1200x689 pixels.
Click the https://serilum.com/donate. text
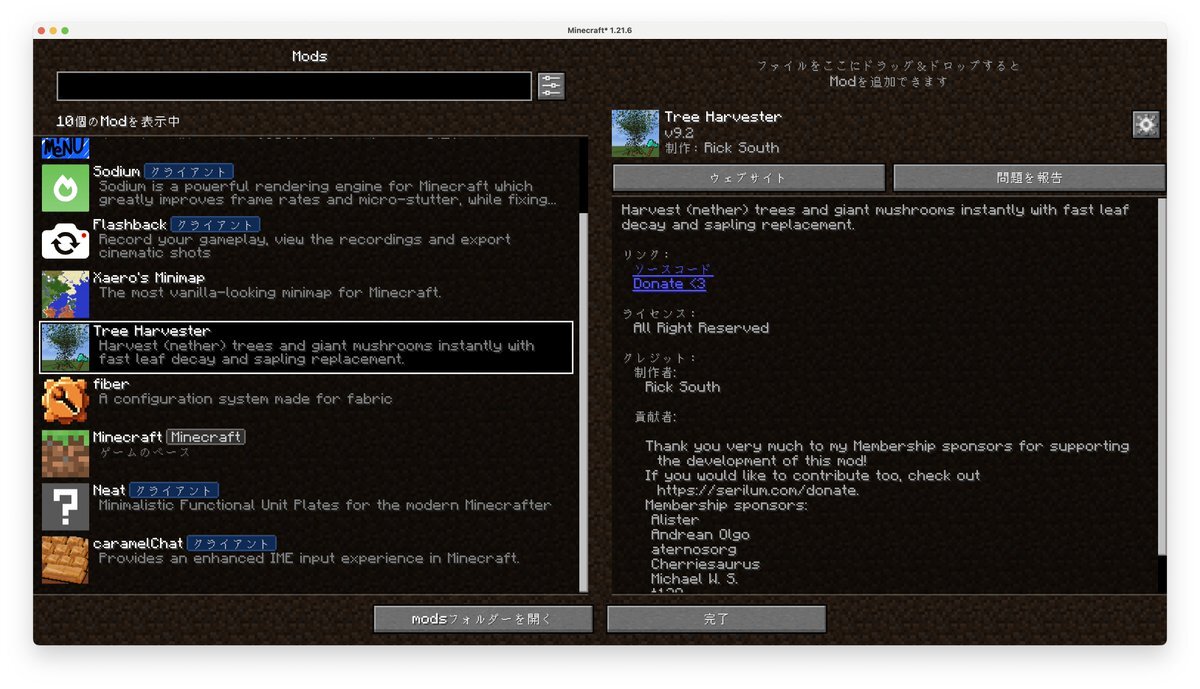coord(758,490)
